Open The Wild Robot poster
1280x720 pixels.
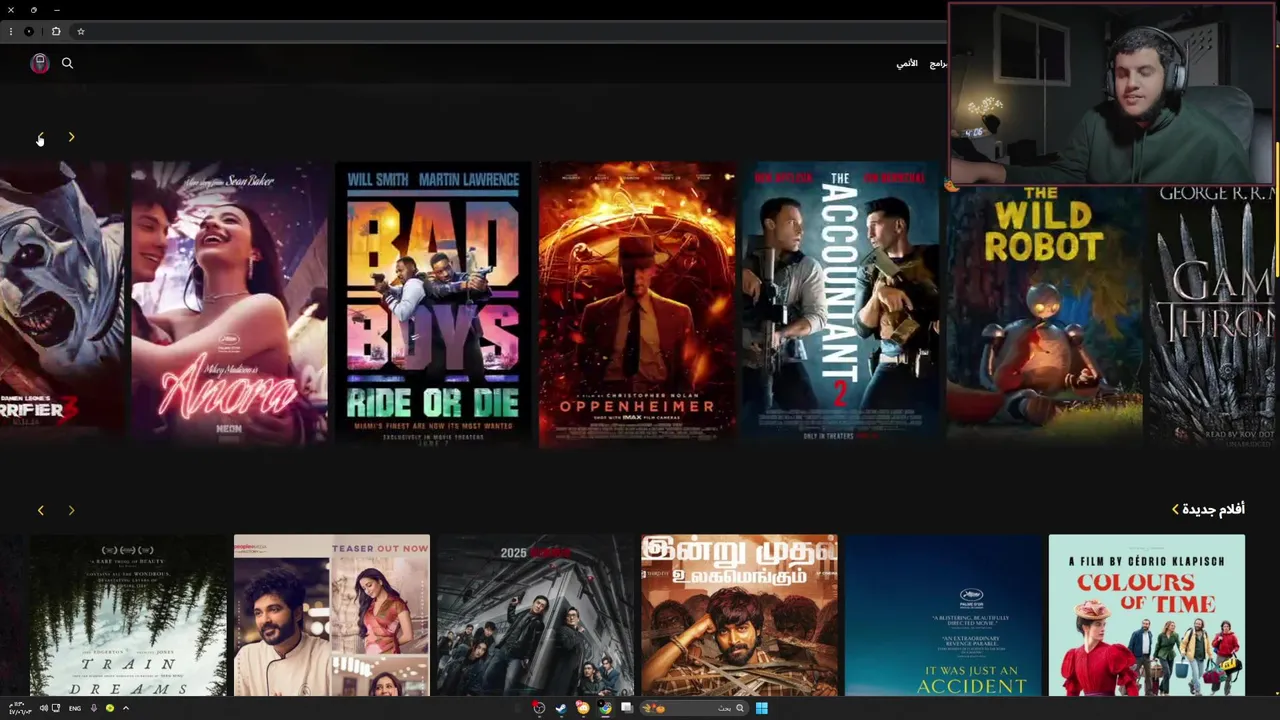[x=1045, y=313]
